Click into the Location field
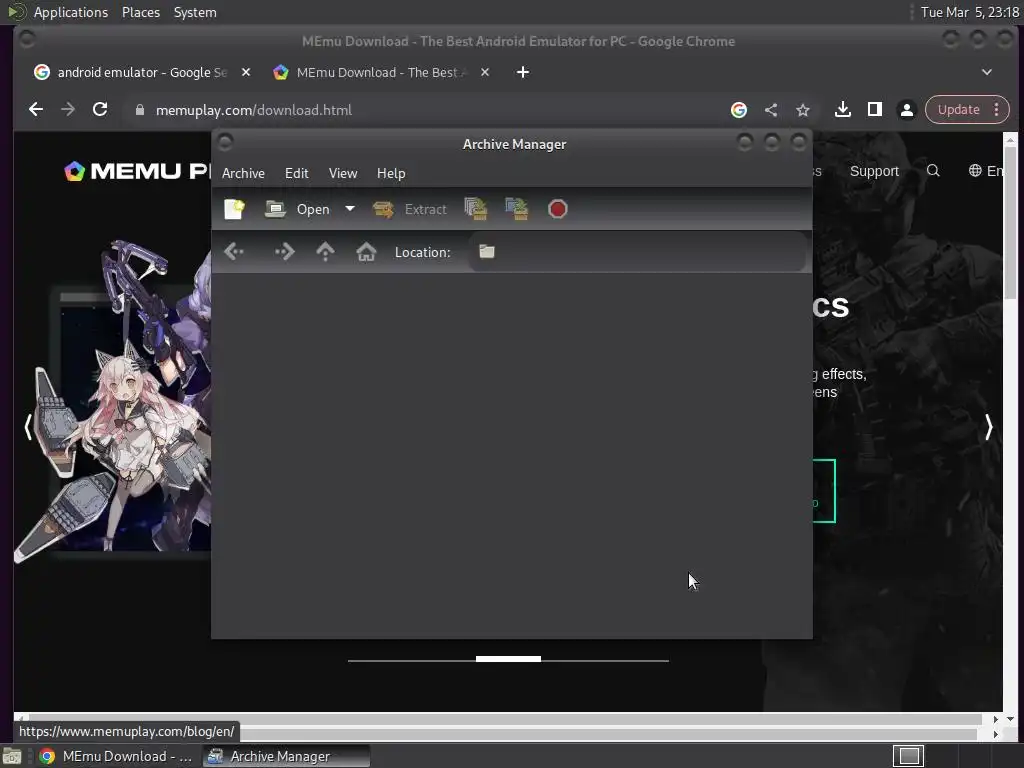 click(637, 251)
